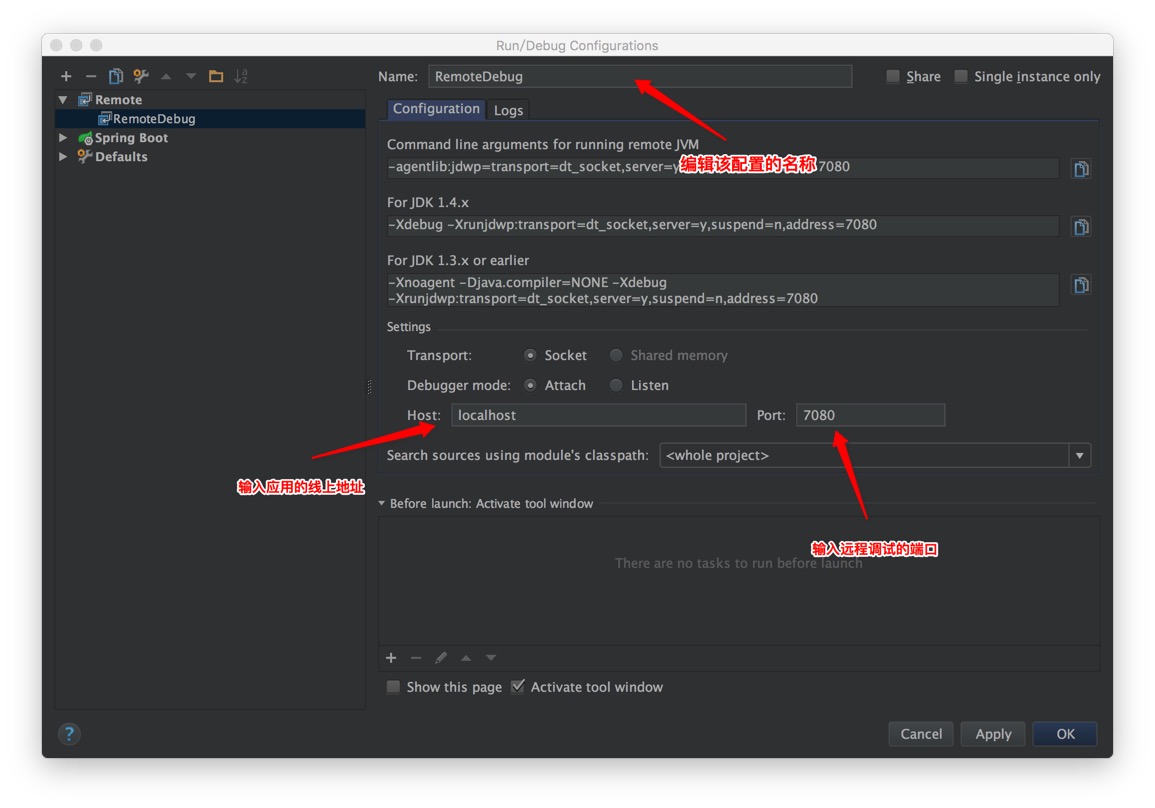This screenshot has width=1155, height=808.
Task: Copy the JDK 1.4.x arguments to clipboard
Action: tap(1081, 227)
